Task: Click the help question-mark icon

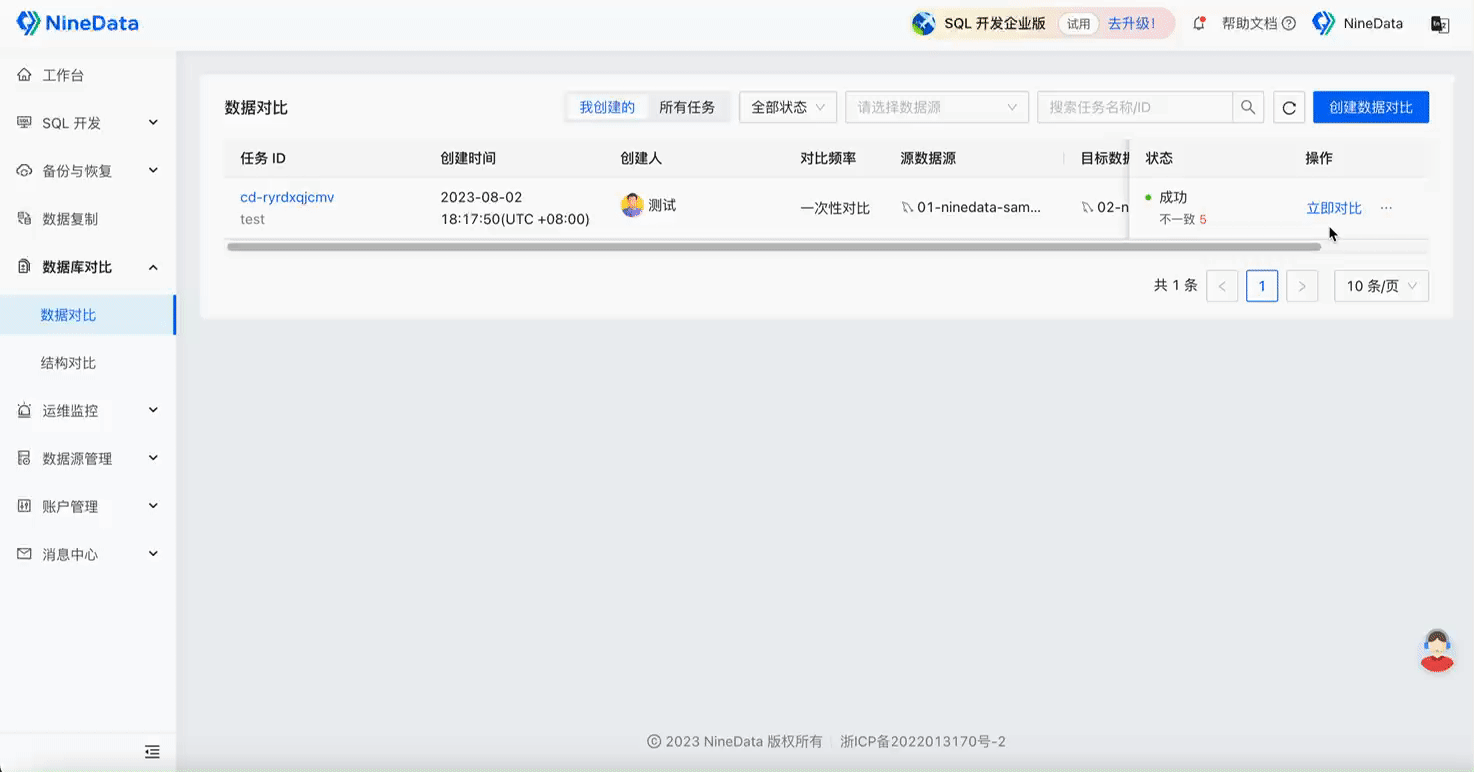Action: [x=1289, y=23]
